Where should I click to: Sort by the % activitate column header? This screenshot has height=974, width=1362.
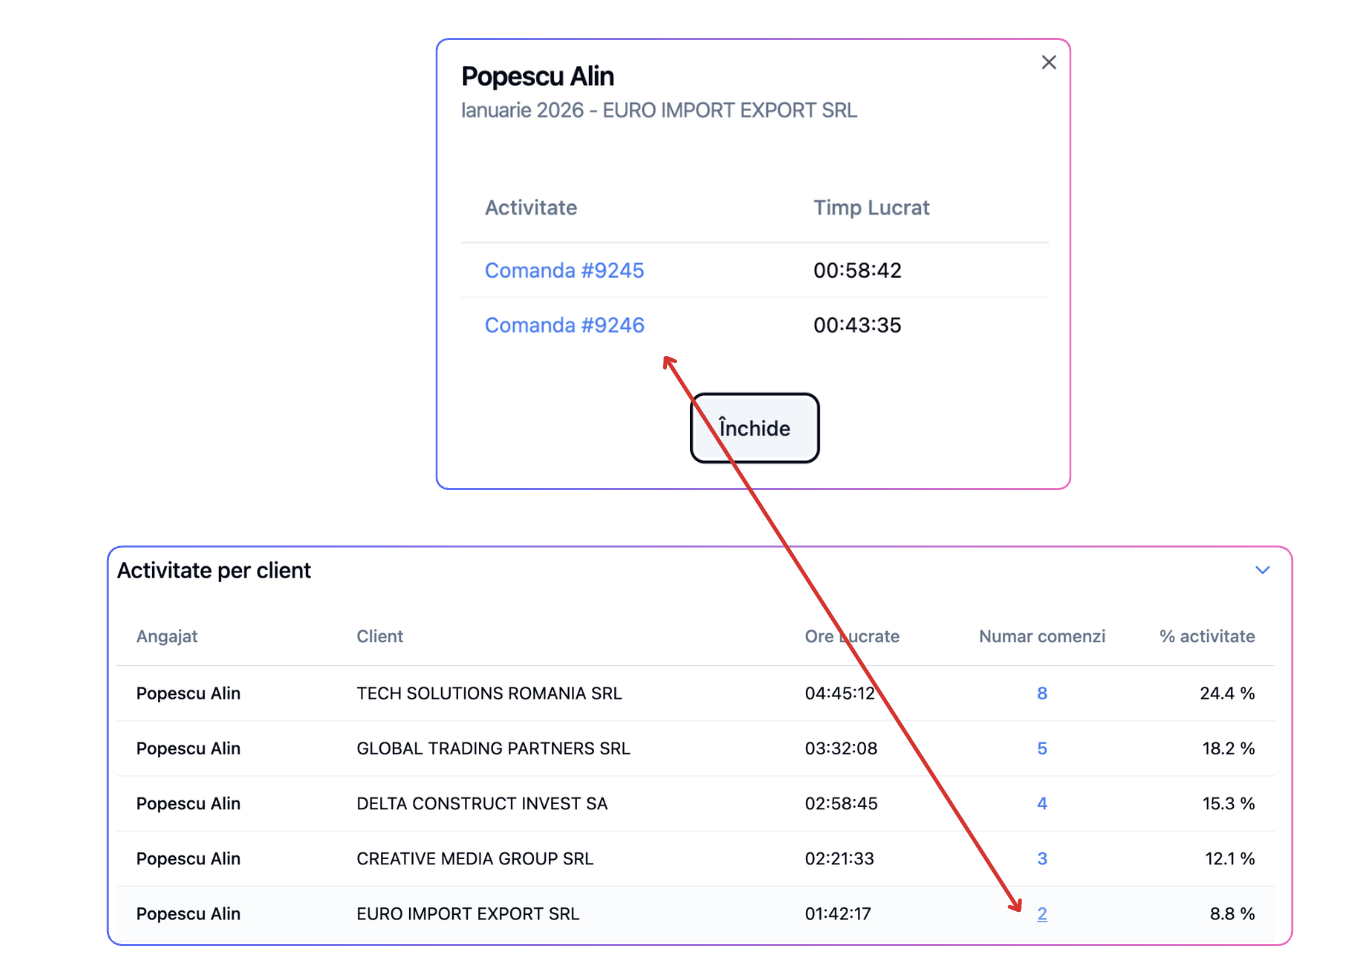tap(1207, 636)
